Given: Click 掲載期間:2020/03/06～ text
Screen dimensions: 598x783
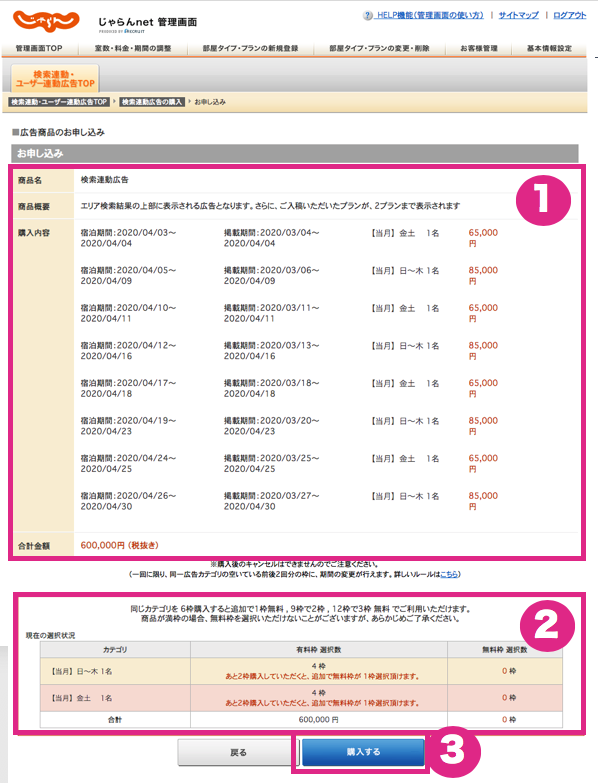Looking at the screenshot, I should tap(272, 270).
